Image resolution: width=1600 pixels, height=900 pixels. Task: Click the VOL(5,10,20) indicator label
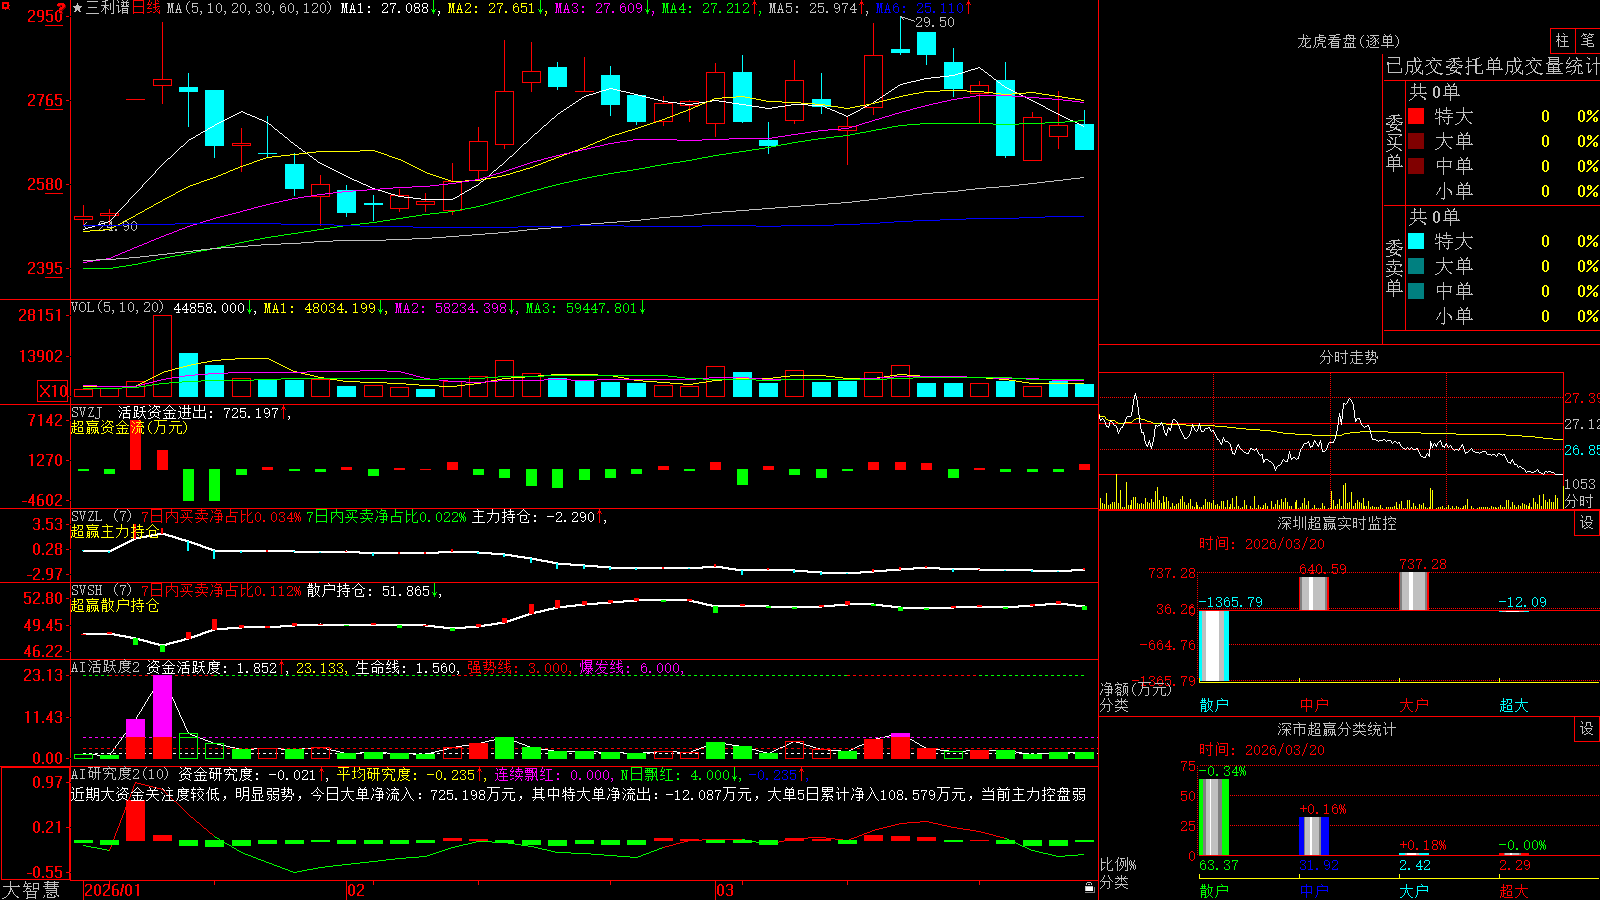(x=118, y=308)
